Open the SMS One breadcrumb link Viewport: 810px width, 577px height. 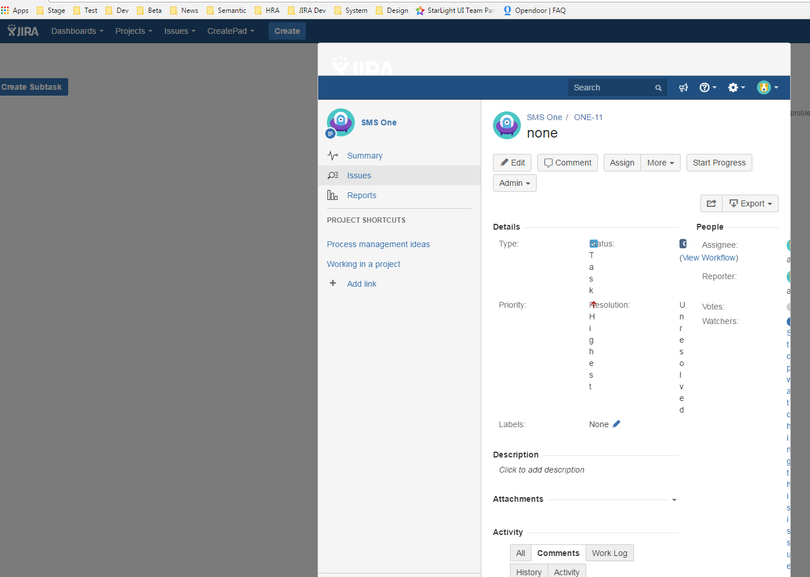pos(544,117)
